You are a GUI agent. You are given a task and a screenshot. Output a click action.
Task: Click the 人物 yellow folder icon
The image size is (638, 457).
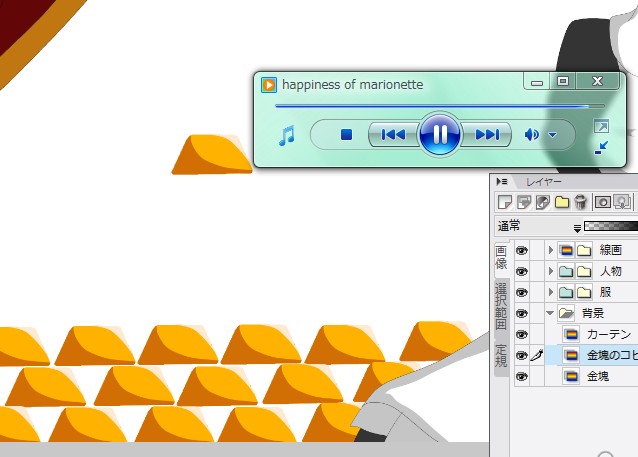[584, 271]
